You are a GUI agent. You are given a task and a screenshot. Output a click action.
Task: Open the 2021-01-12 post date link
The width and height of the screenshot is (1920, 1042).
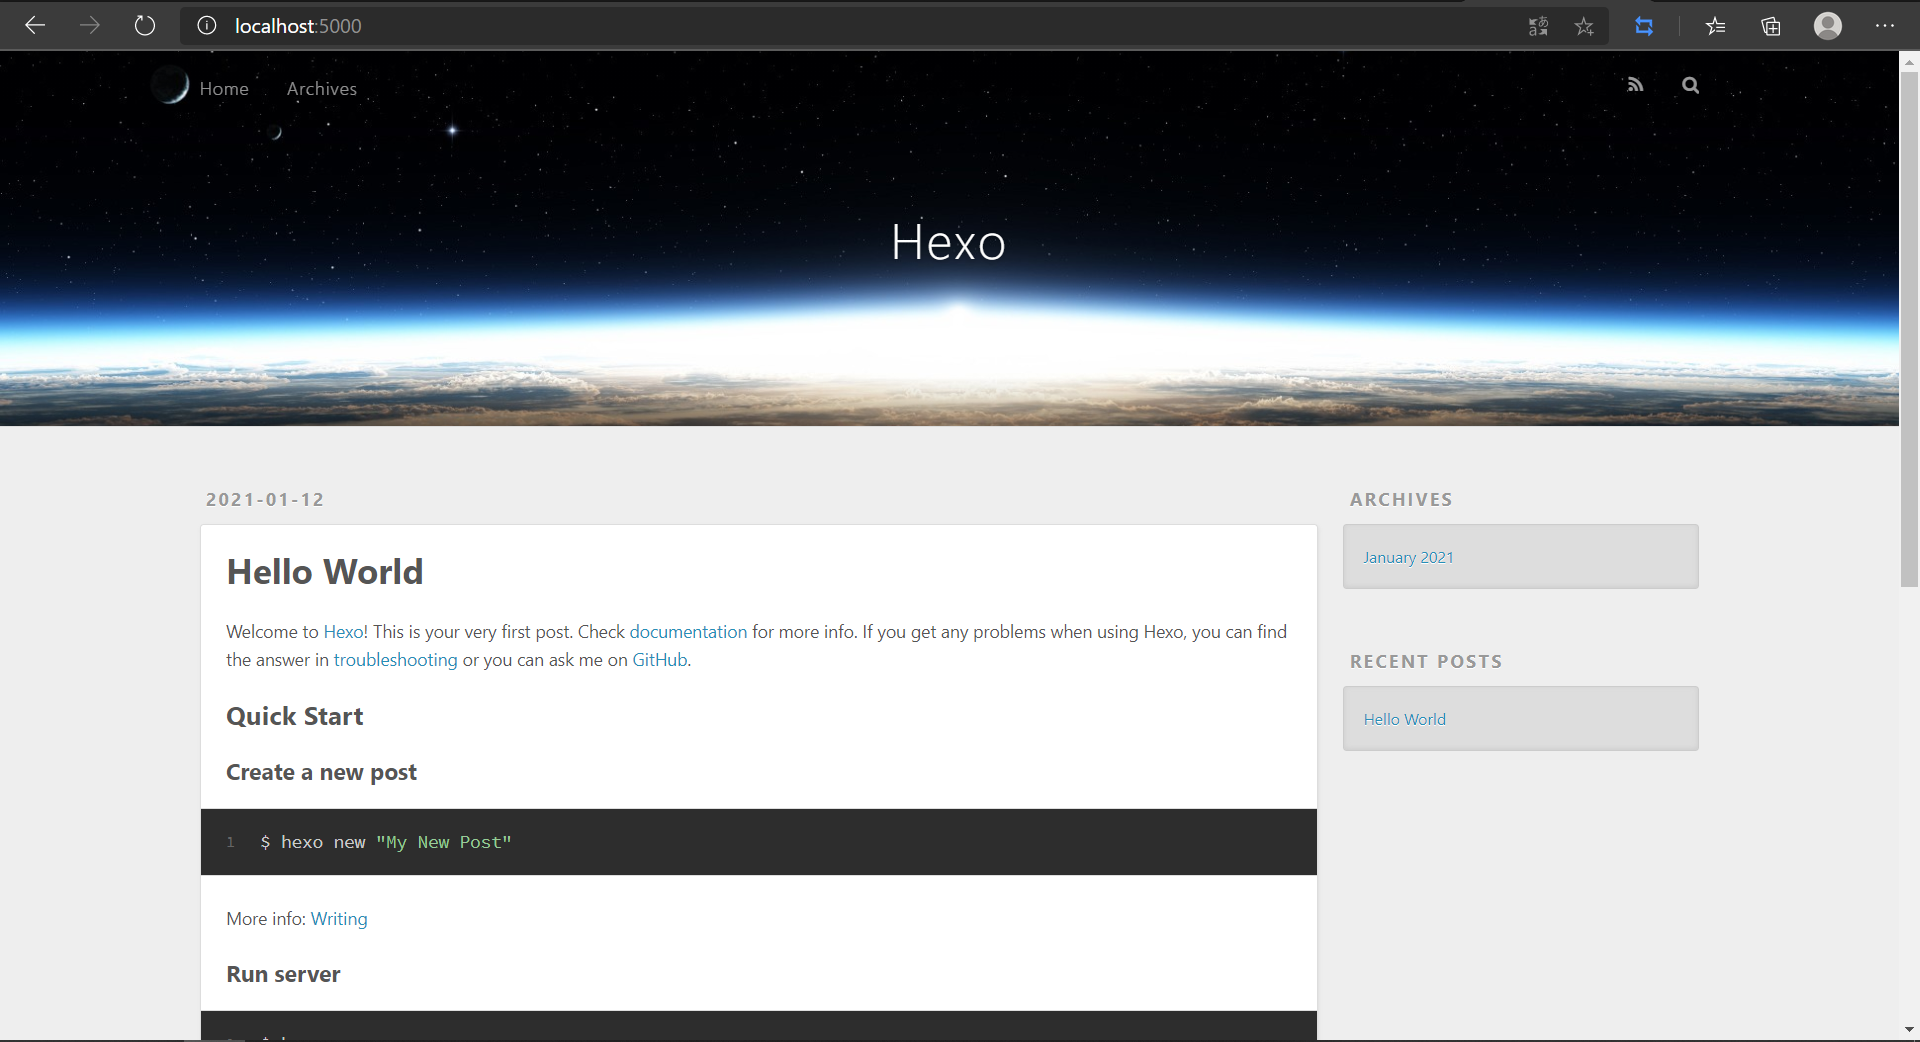[265, 499]
